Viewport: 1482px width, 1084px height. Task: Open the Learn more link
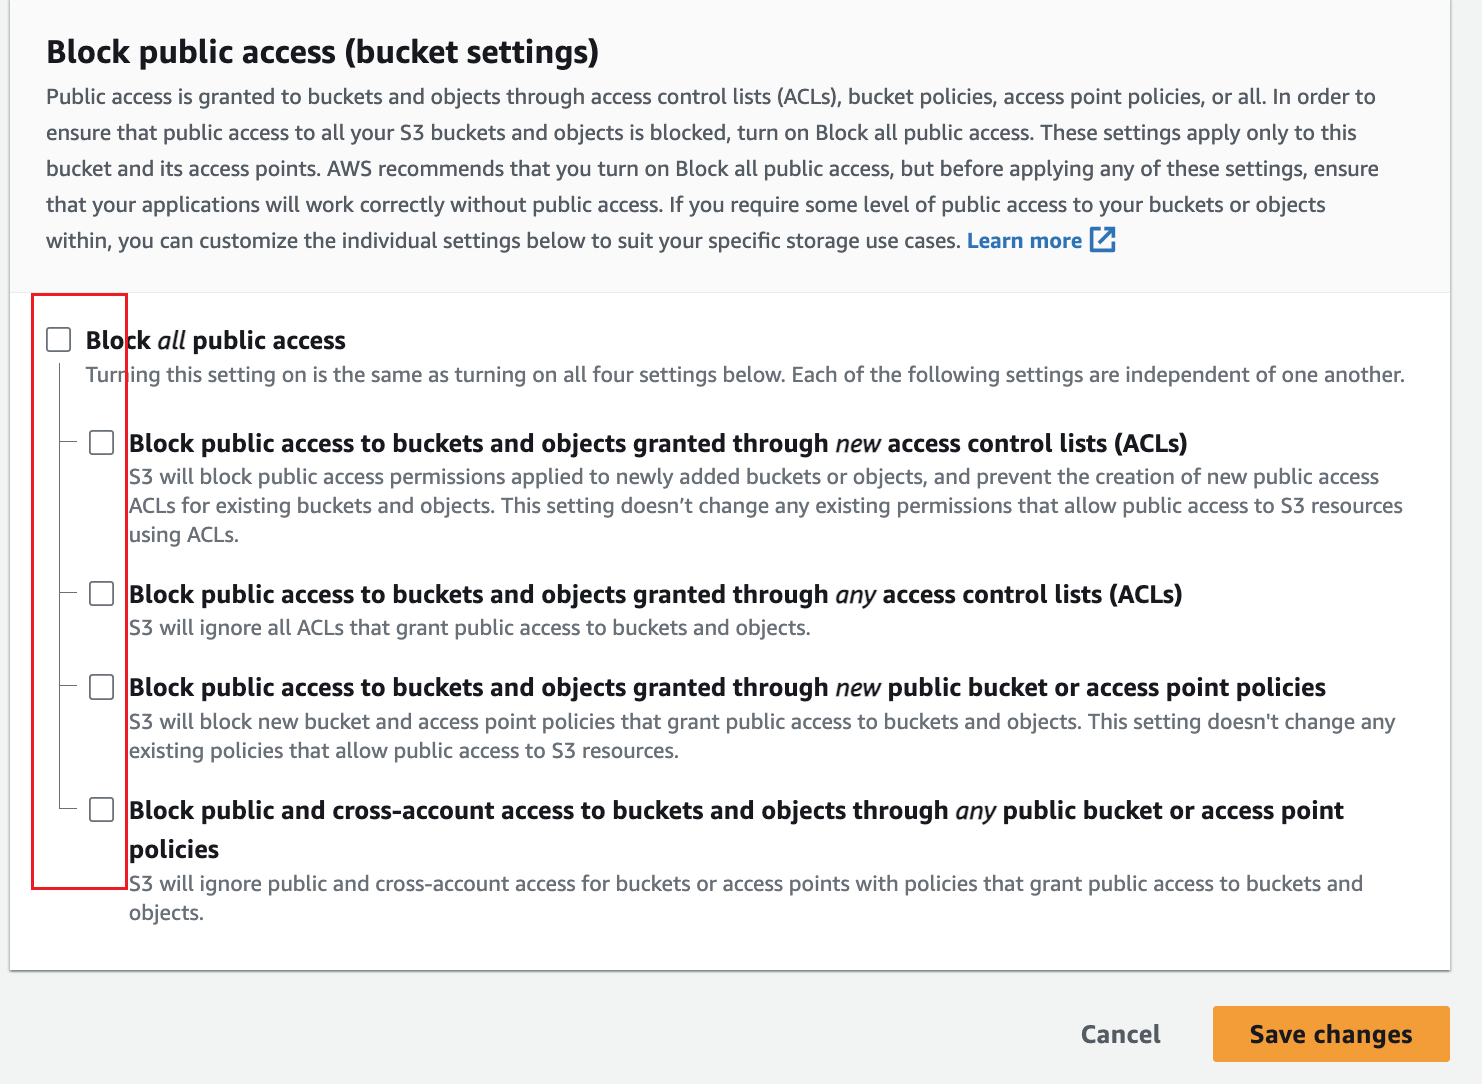(x=1024, y=241)
